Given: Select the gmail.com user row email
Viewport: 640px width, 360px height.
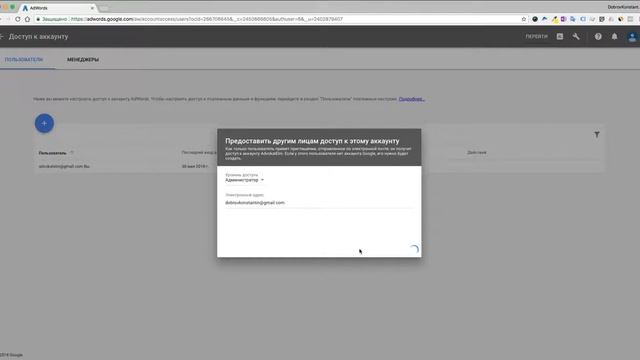Looking at the screenshot, I should tap(64, 167).
